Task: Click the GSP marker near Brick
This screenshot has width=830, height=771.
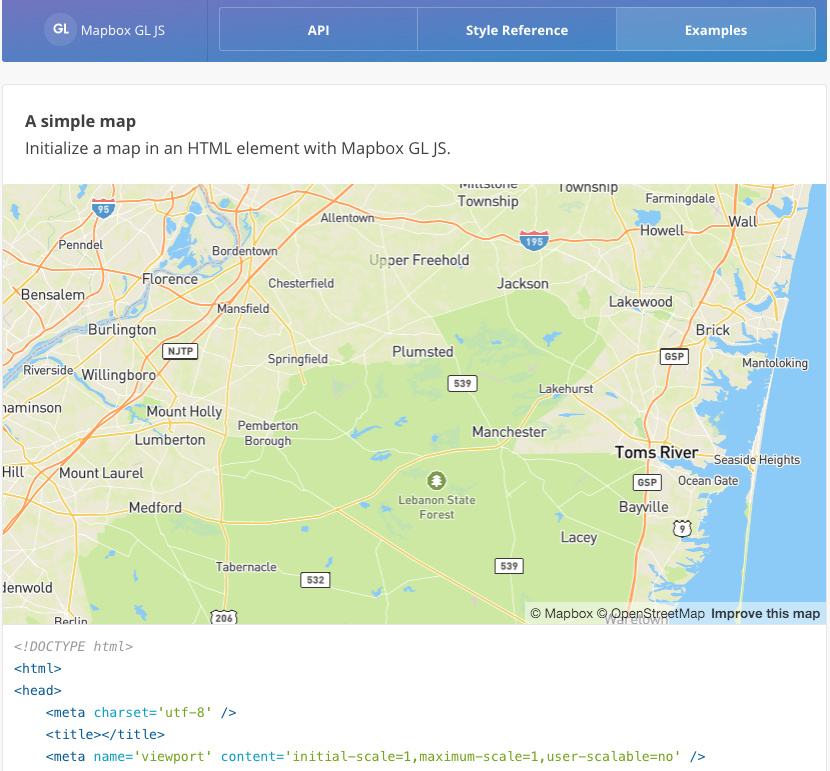Action: coord(674,356)
